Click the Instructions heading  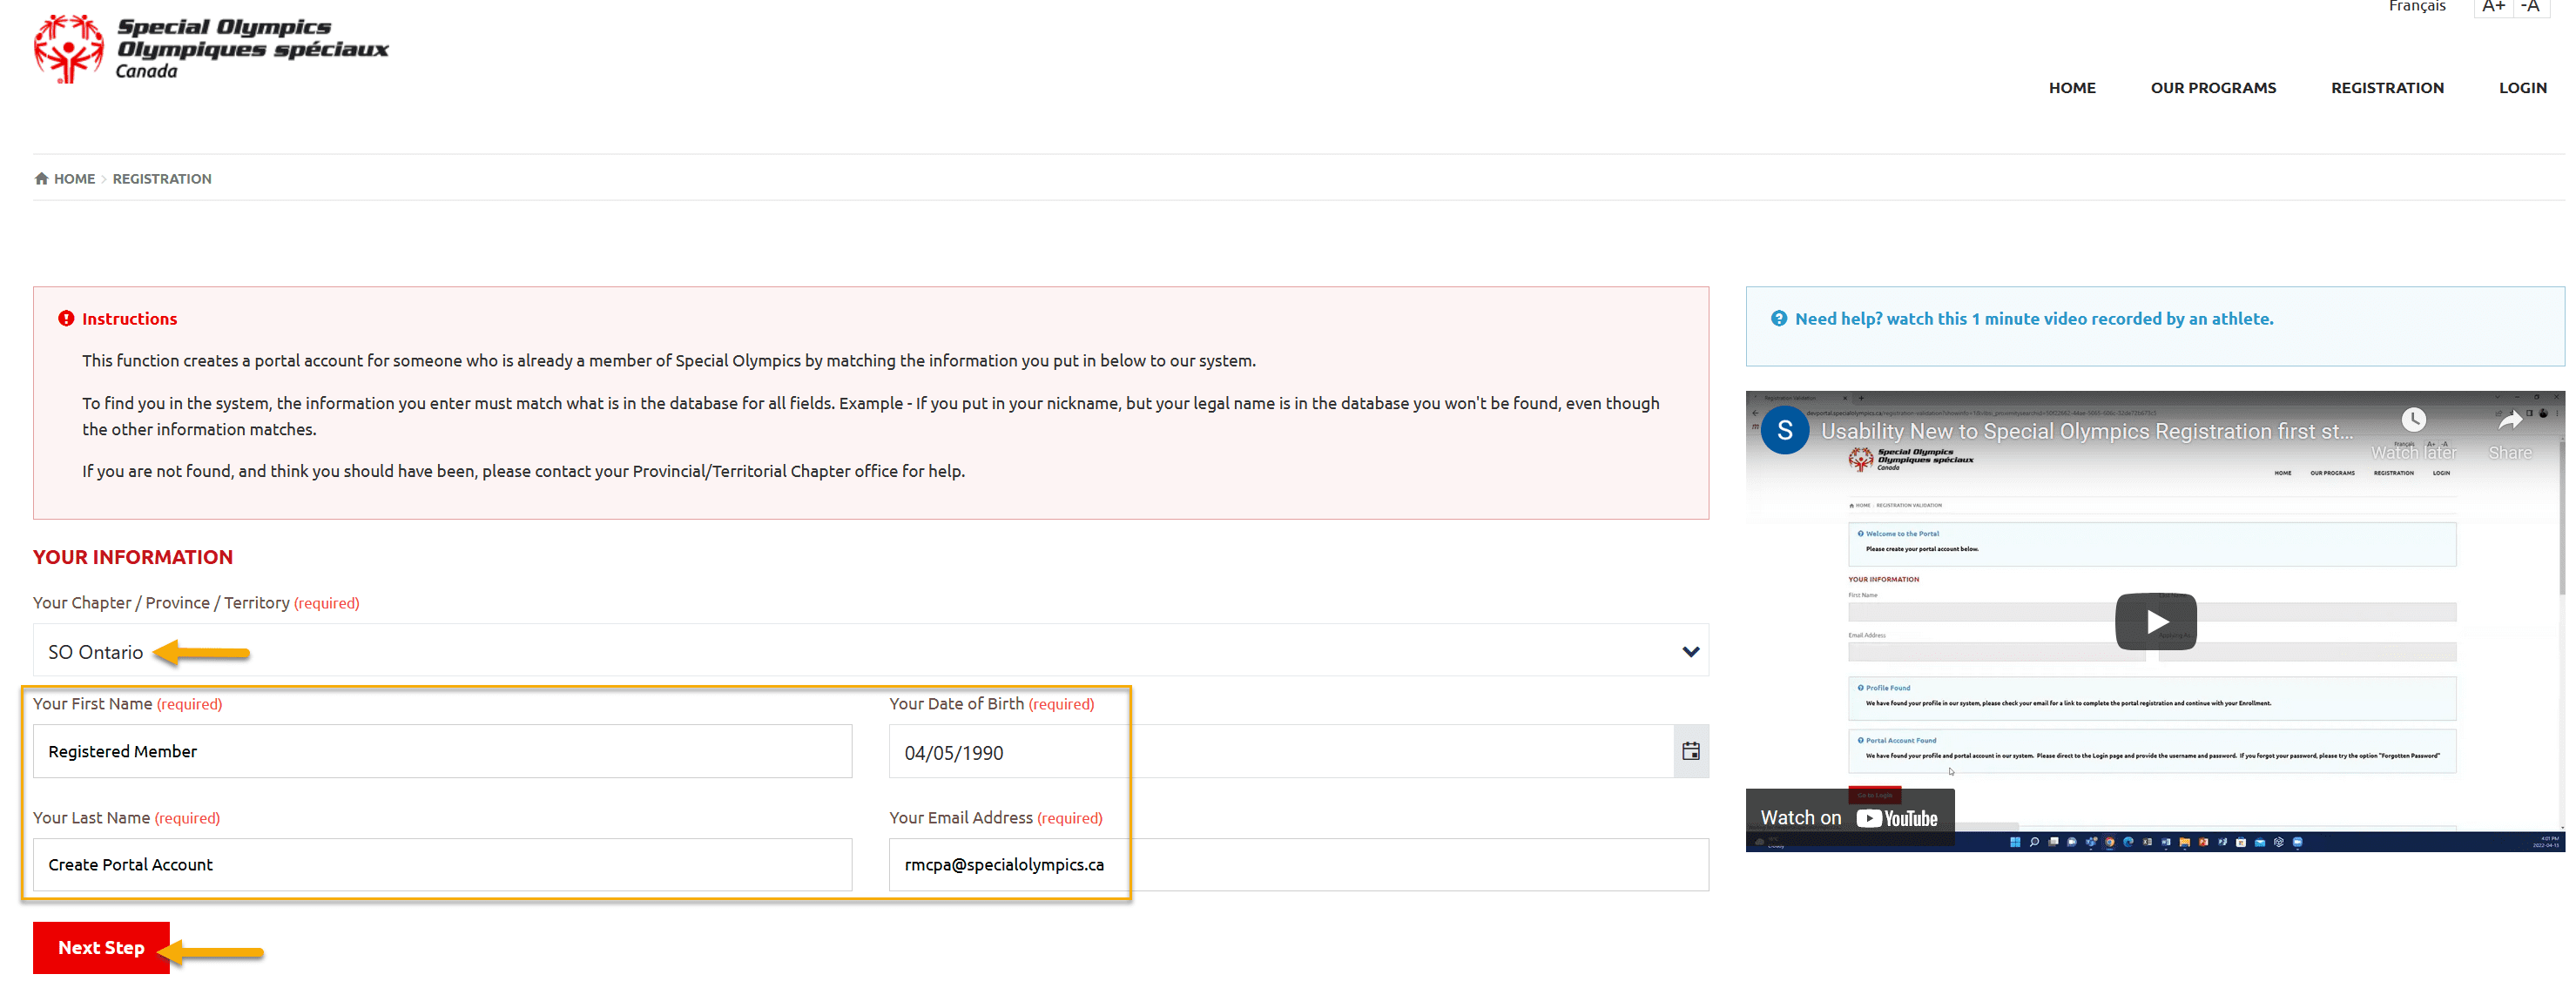tap(129, 319)
